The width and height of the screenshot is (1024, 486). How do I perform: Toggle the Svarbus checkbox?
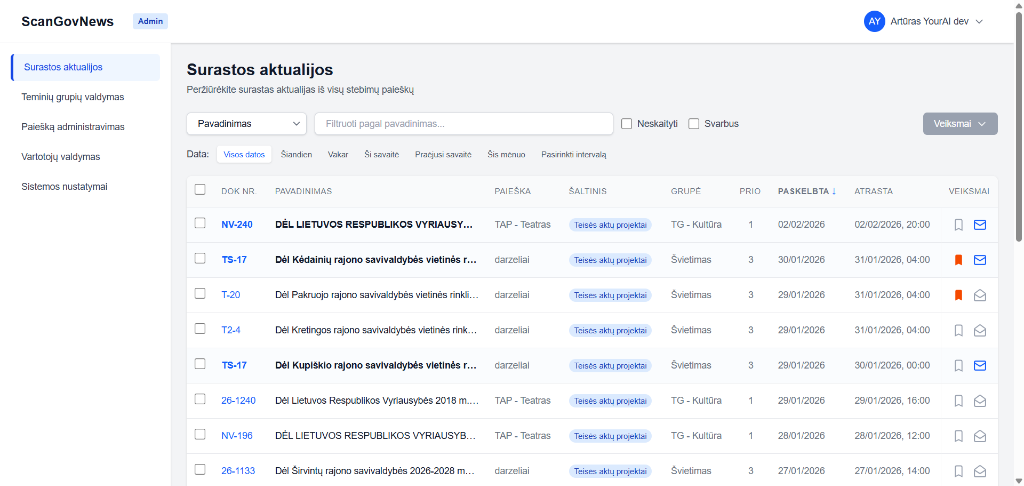pos(694,123)
